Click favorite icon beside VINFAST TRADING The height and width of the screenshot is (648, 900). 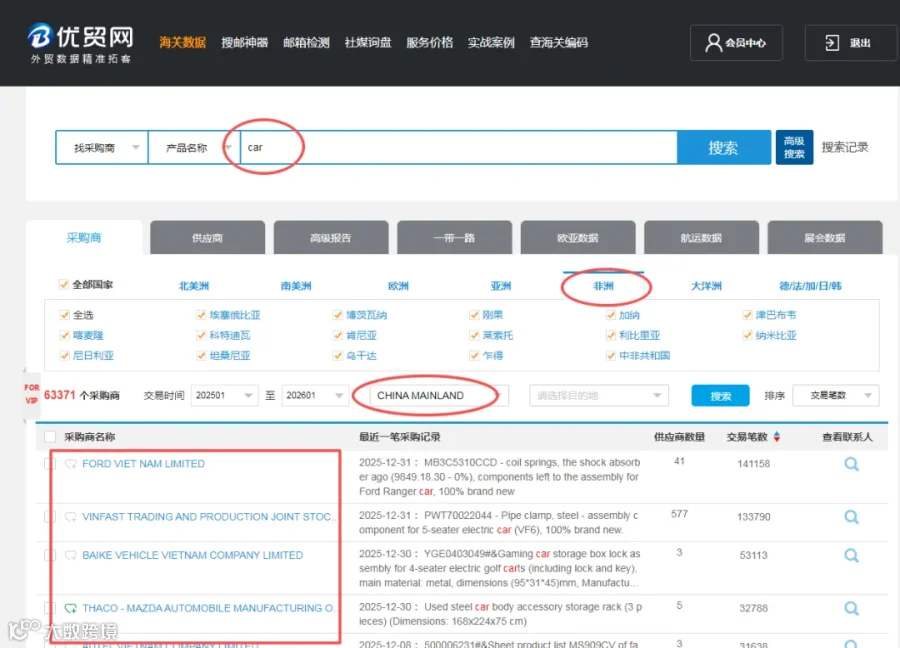point(71,517)
